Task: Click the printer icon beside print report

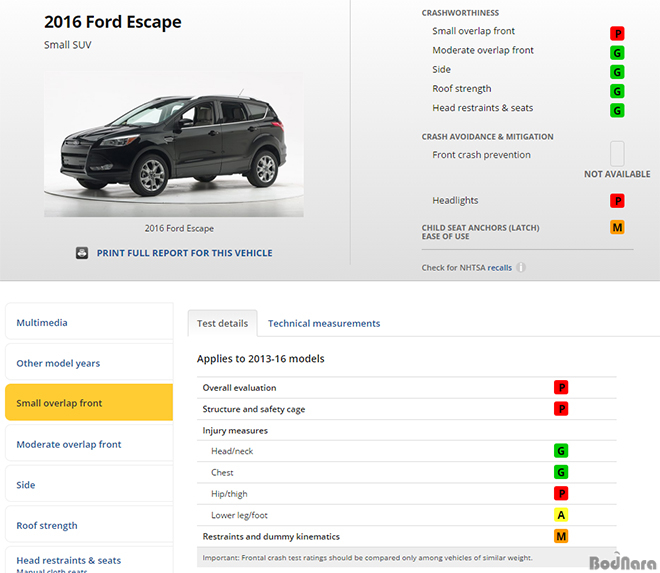Action: pos(82,253)
